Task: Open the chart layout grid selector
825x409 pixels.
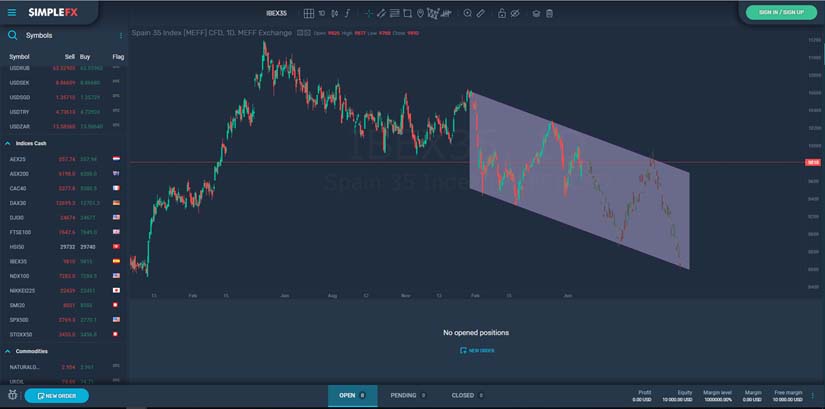Action: point(309,14)
